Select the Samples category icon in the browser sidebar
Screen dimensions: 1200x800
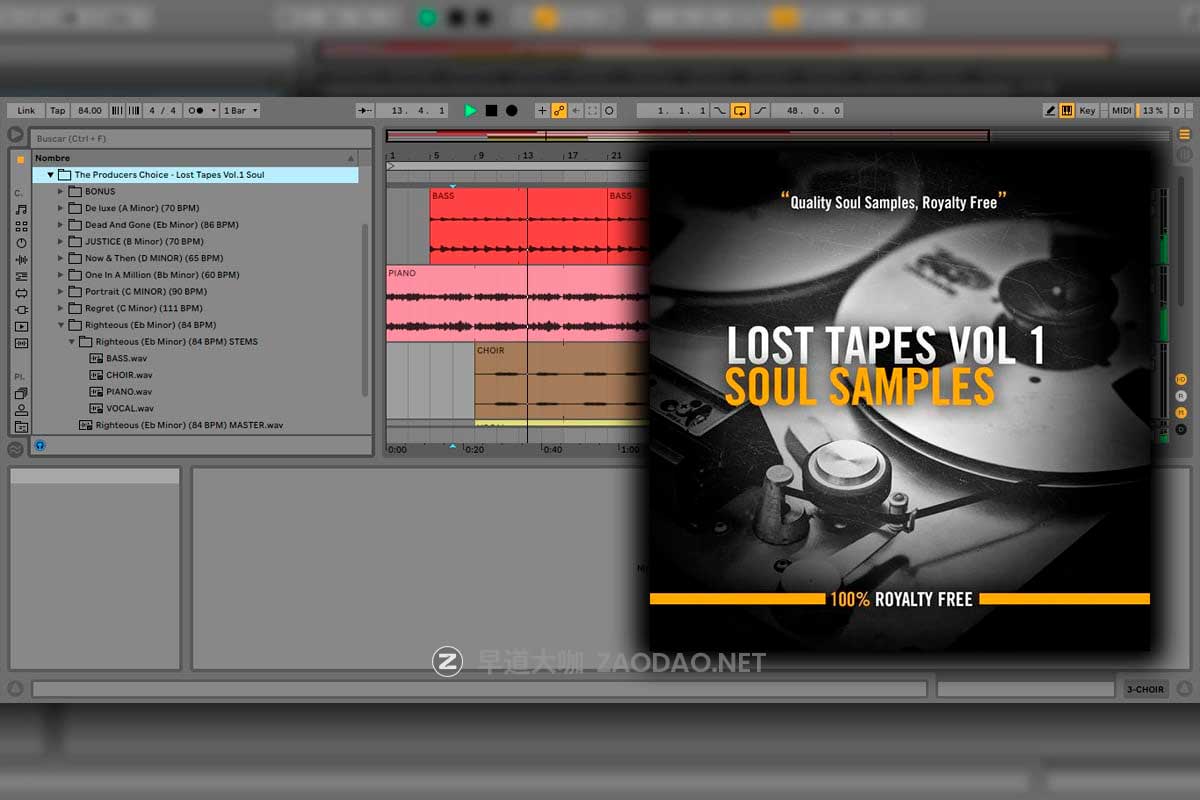(18, 342)
